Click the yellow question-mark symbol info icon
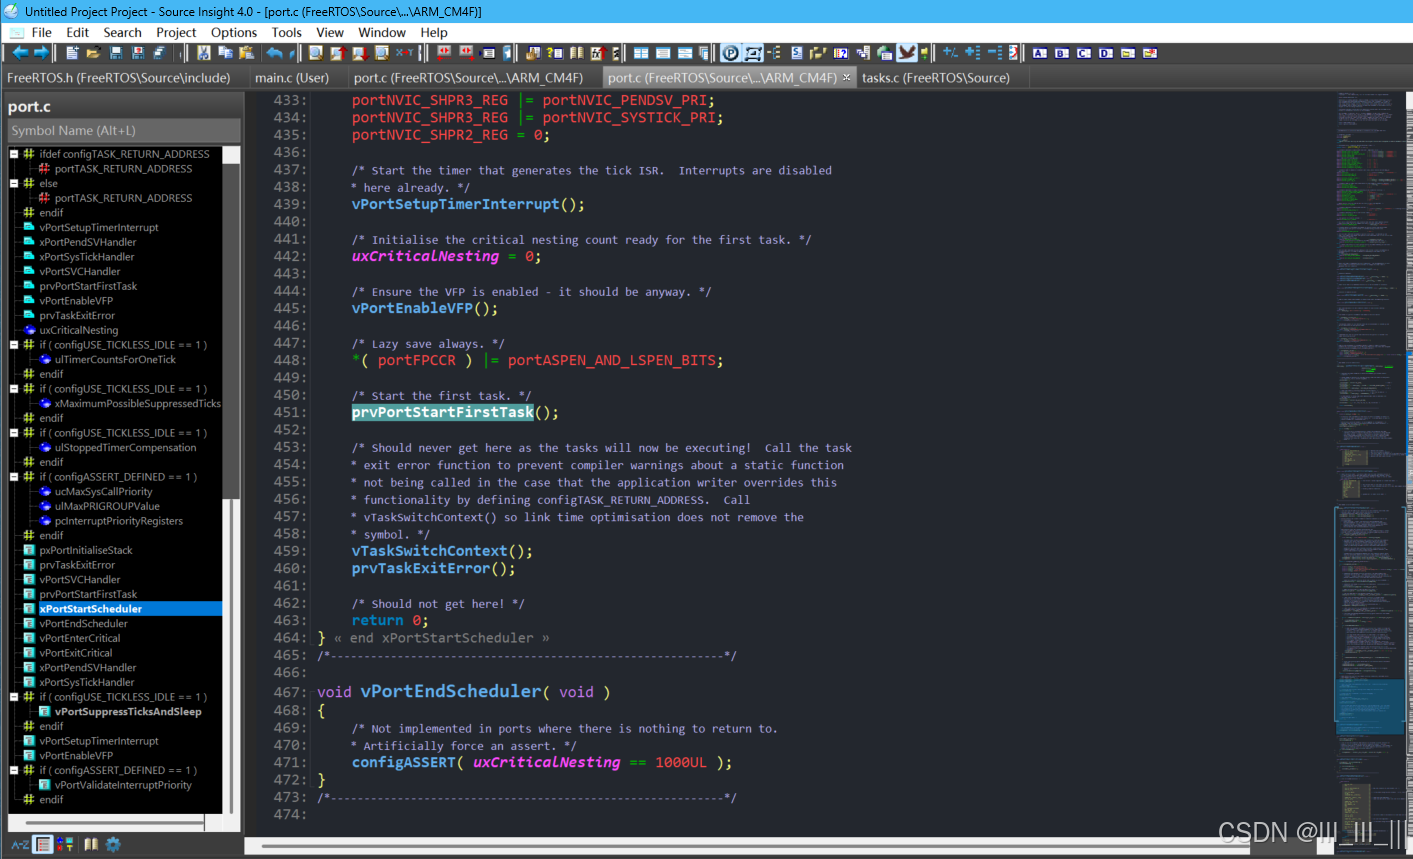This screenshot has height=859, width=1413. tap(554, 53)
